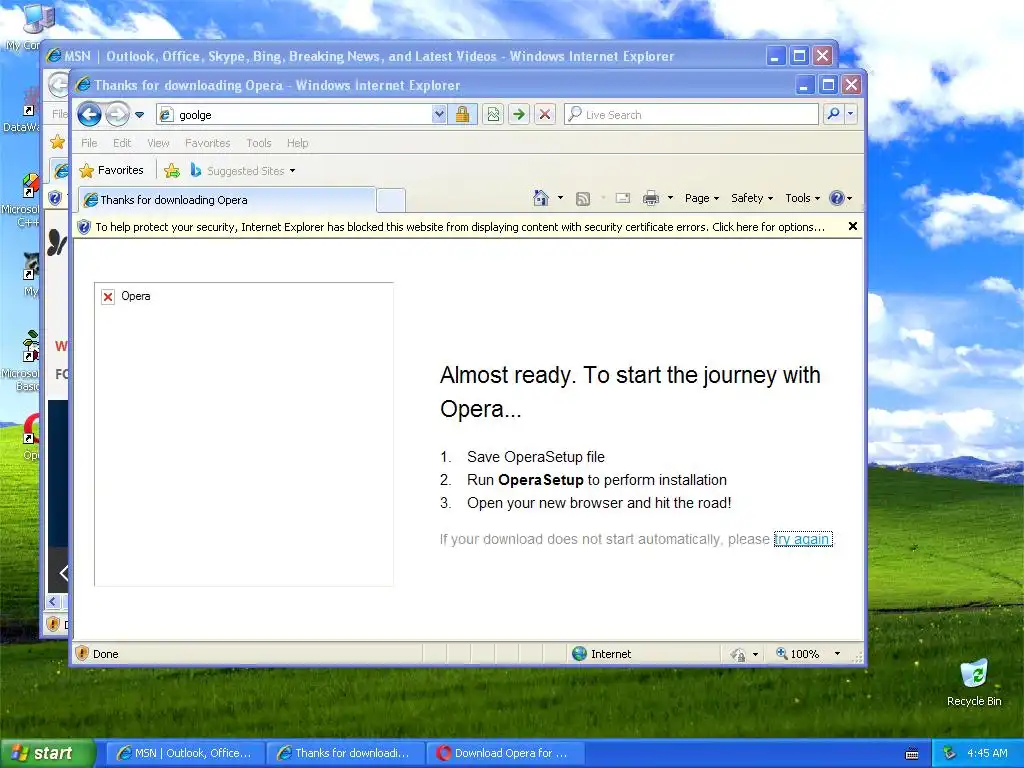Switch to MSN taskbar button
The width and height of the screenshot is (1024, 768).
click(185, 753)
